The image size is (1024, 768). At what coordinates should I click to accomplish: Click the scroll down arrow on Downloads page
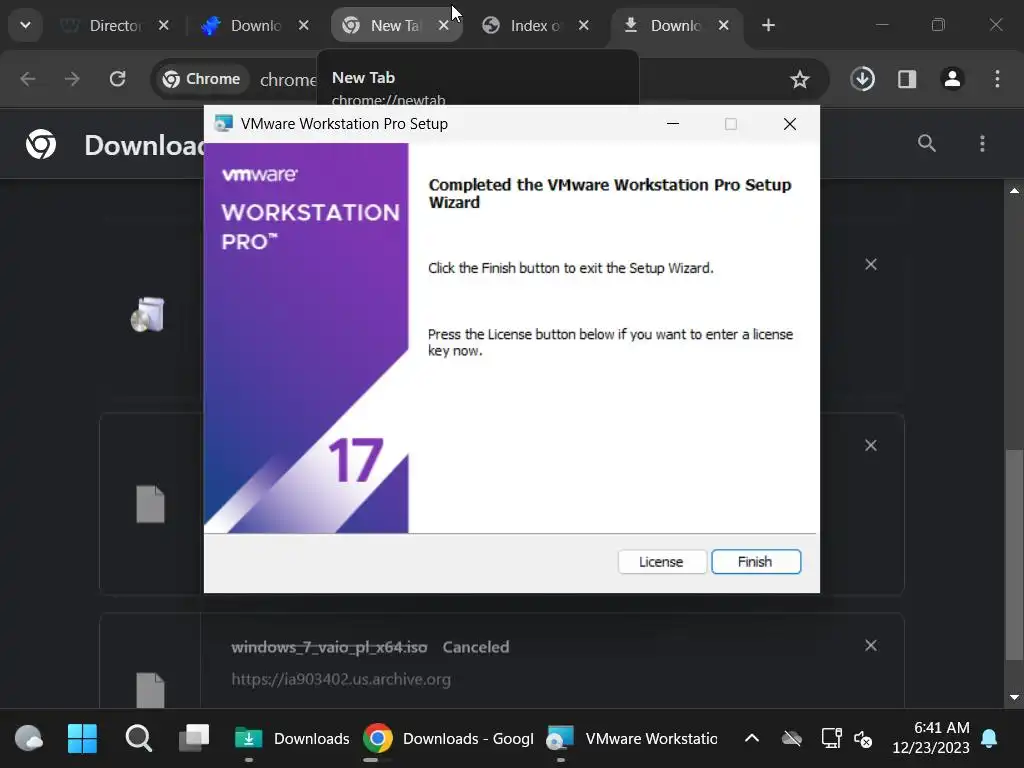[1014, 697]
